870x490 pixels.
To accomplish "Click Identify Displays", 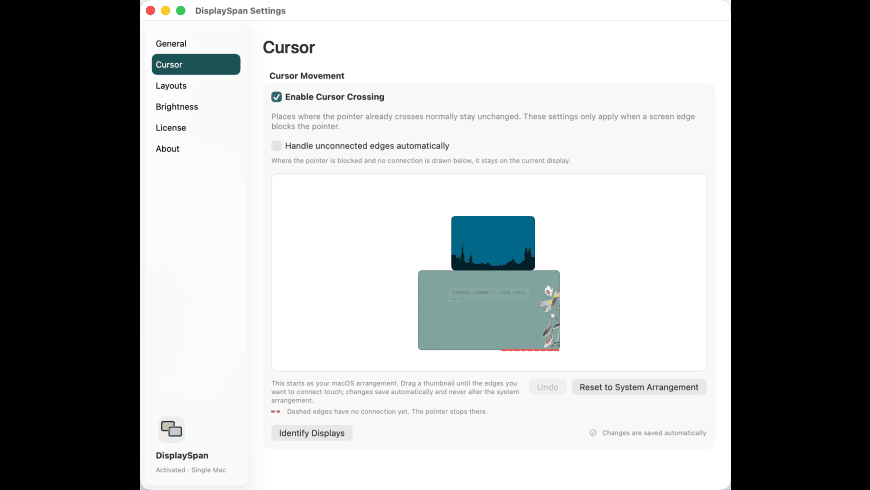I will 312,433.
